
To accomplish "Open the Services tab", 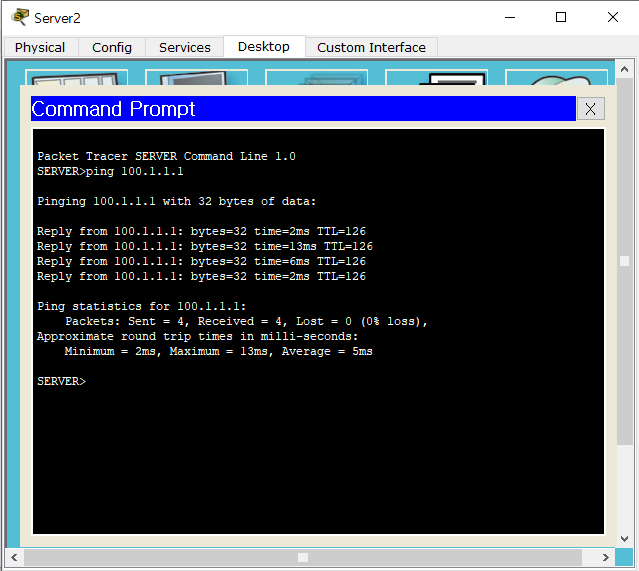I will click(x=185, y=47).
